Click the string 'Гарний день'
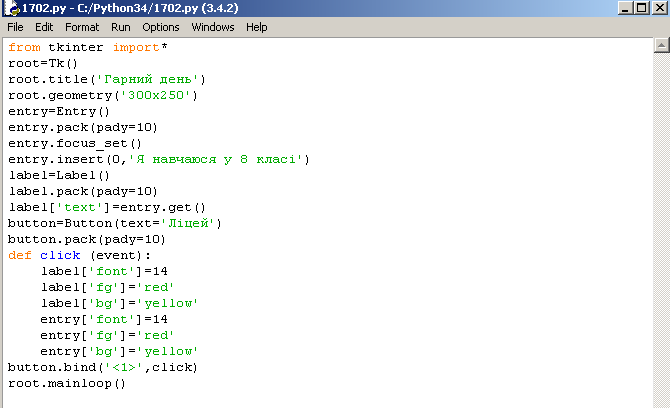The width and height of the screenshot is (670, 408). pos(147,79)
